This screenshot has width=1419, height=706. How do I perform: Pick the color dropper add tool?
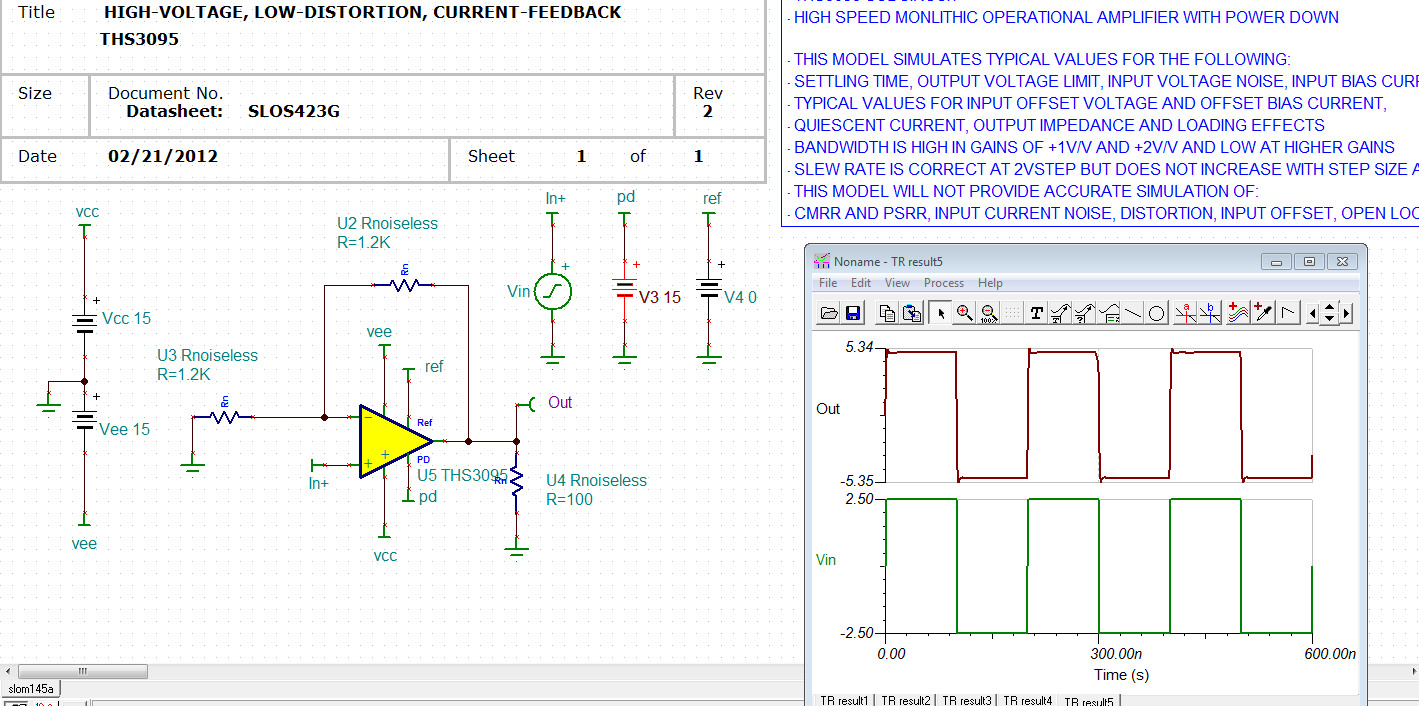click(1264, 313)
